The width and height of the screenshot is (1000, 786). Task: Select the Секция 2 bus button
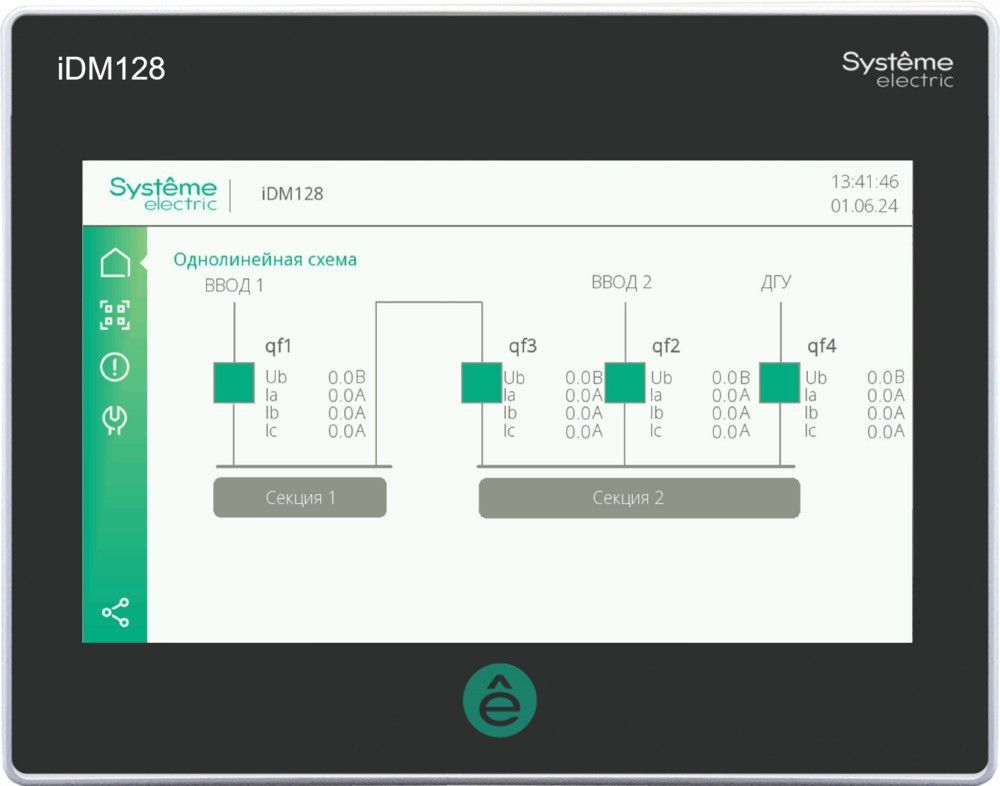coord(639,497)
